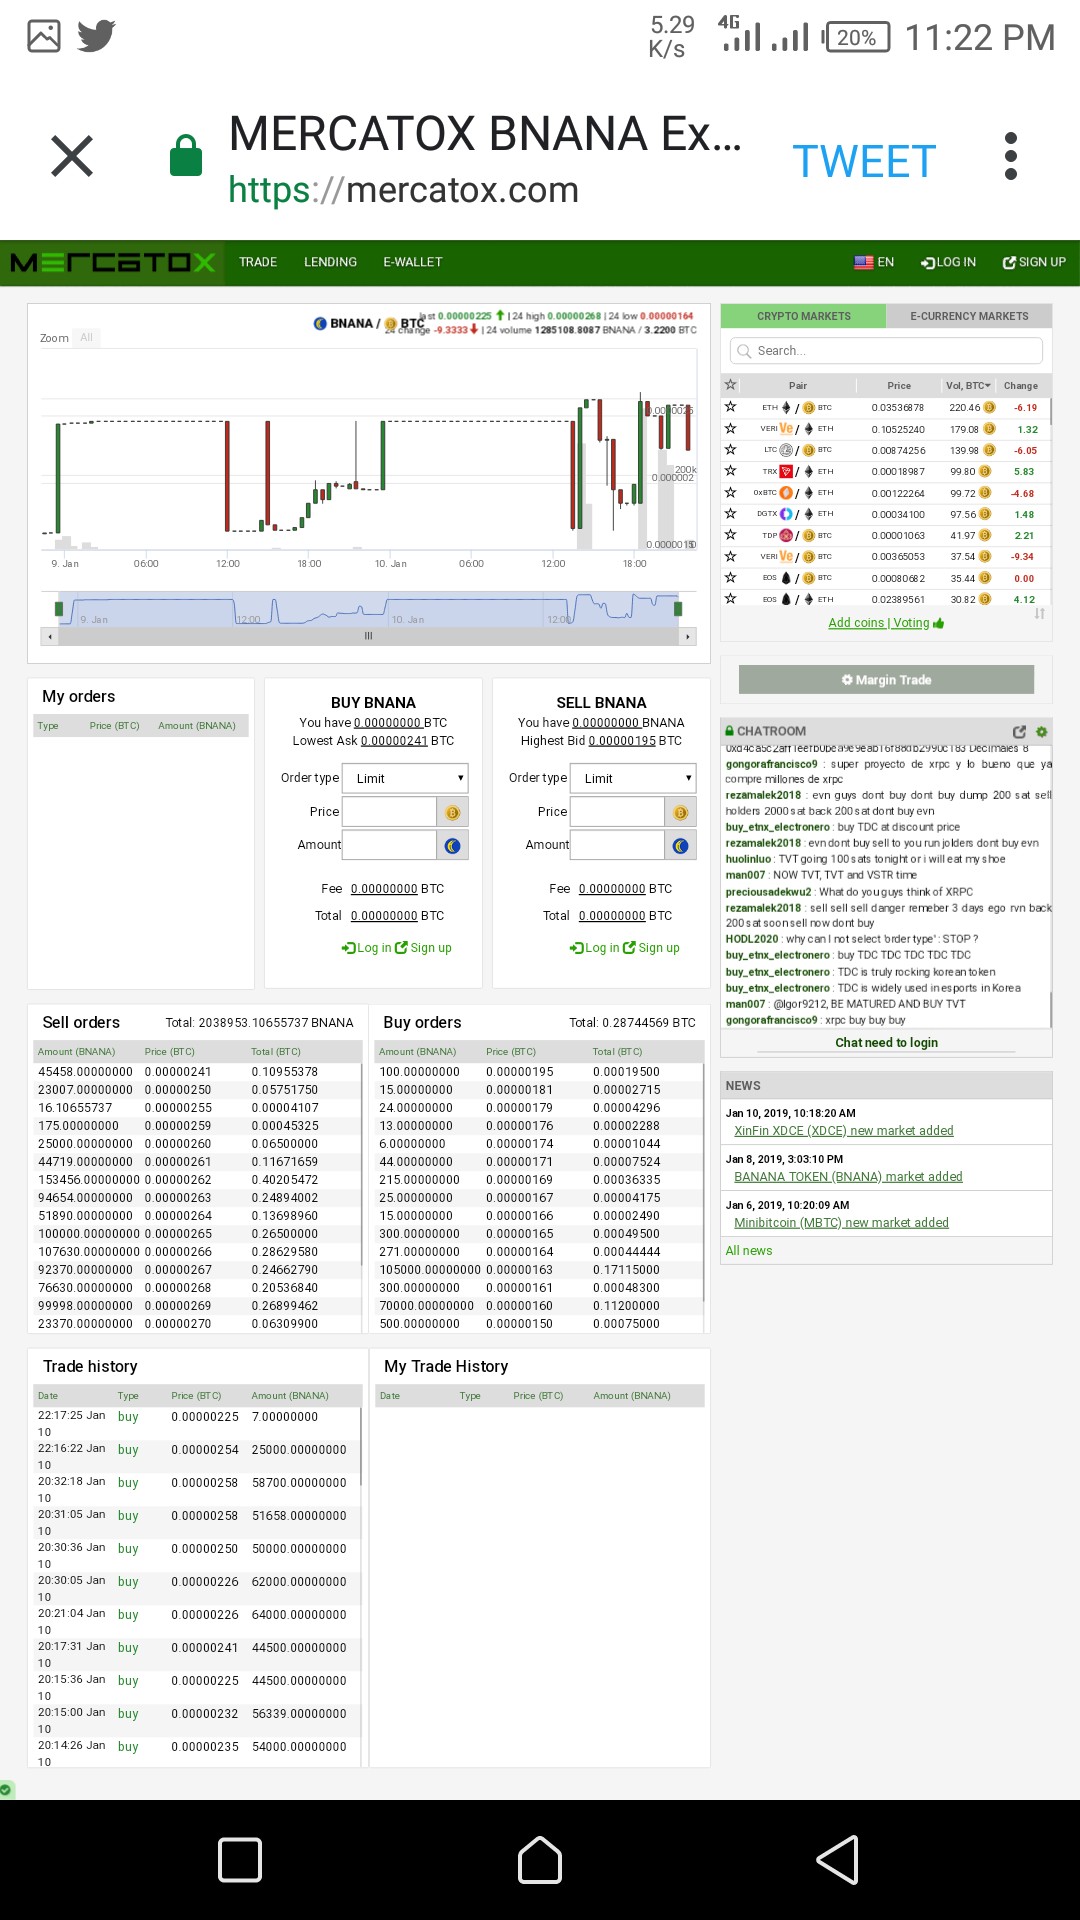Click Lowest Ask 0.00000241 value
Image resolution: width=1080 pixels, height=1920 pixels.
click(x=394, y=741)
